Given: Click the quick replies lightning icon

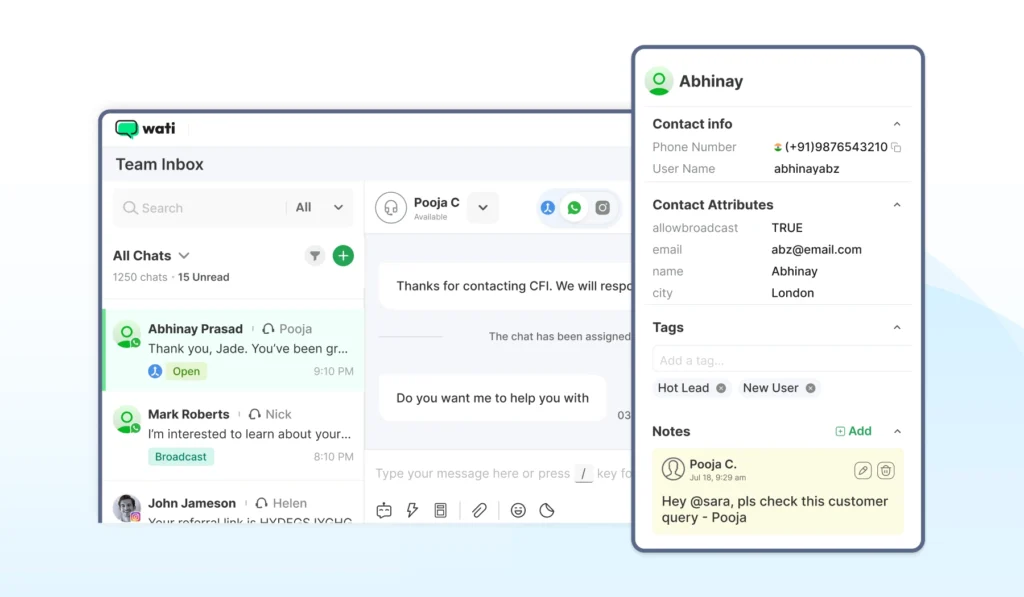Looking at the screenshot, I should 412,510.
